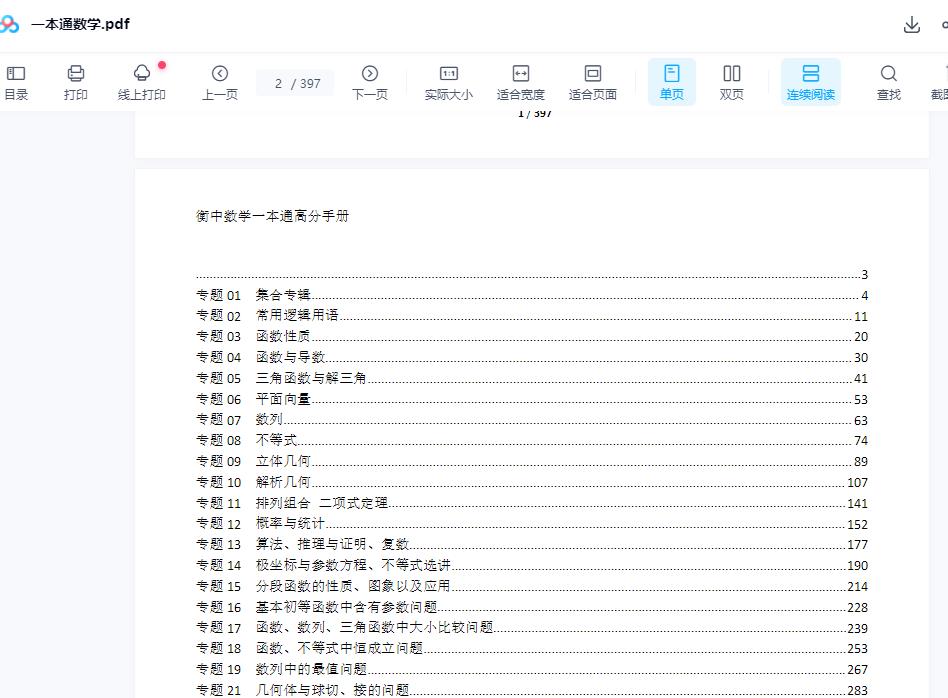Screen dimensions: 948x698
Task: Fit whole page with 适合页面
Action: click(592, 82)
